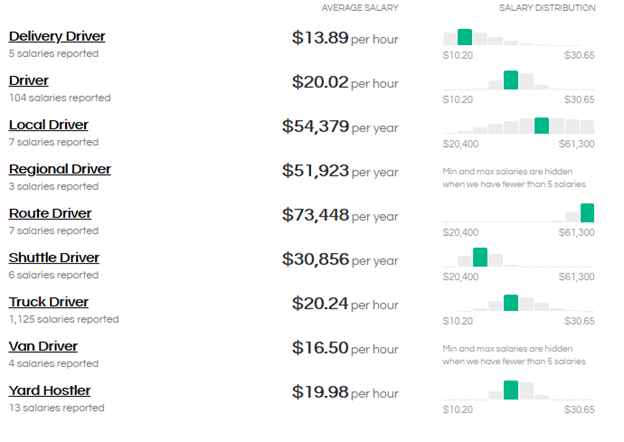Select the Van Driver link
Screen dimensions: 624x442
[45, 346]
